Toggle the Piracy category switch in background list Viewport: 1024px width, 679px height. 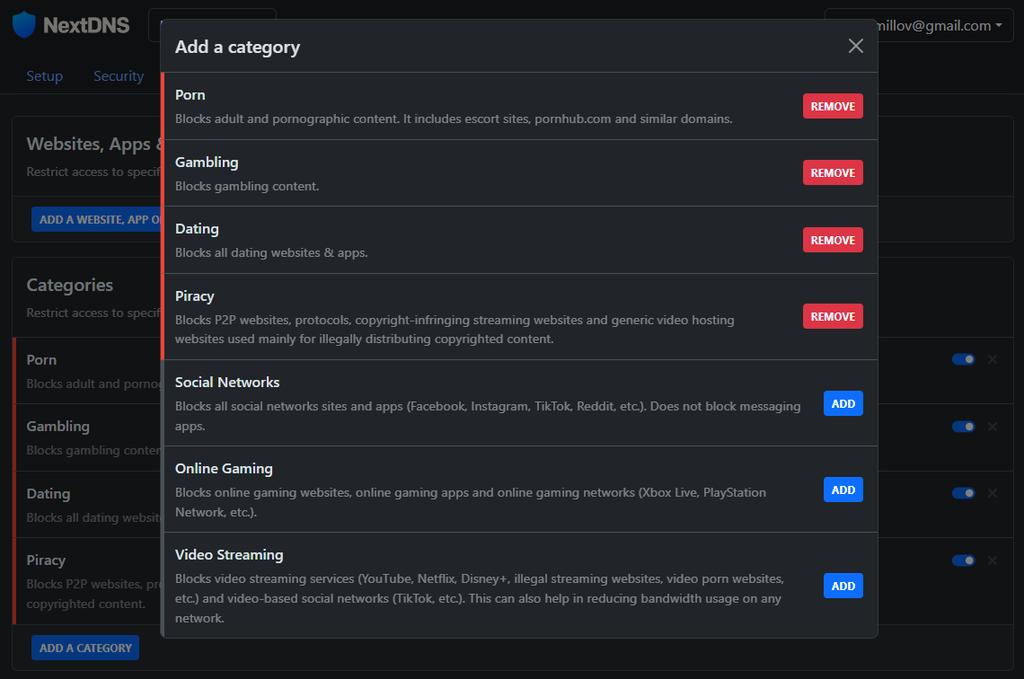[963, 560]
